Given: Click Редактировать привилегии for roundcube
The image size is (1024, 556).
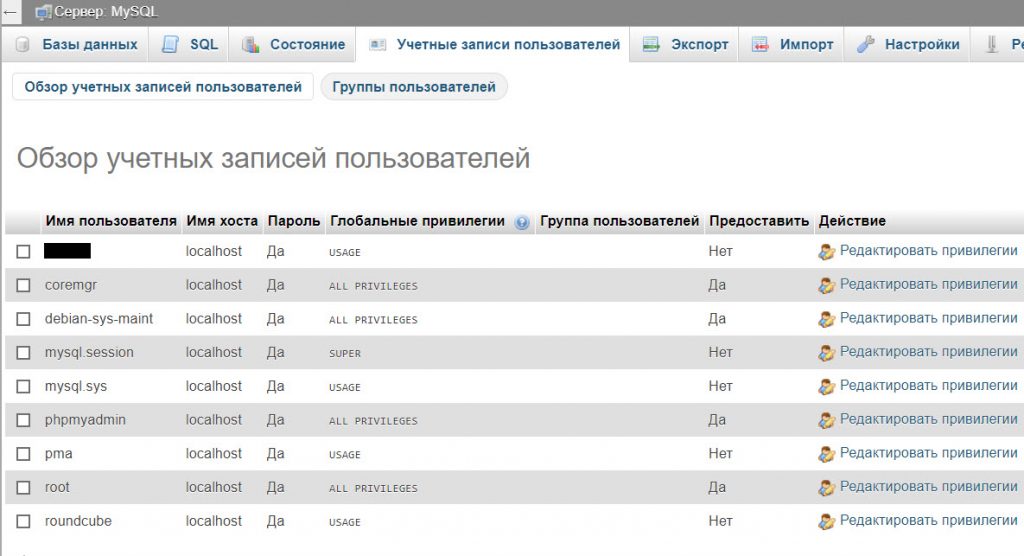Looking at the screenshot, I should click(x=928, y=521).
